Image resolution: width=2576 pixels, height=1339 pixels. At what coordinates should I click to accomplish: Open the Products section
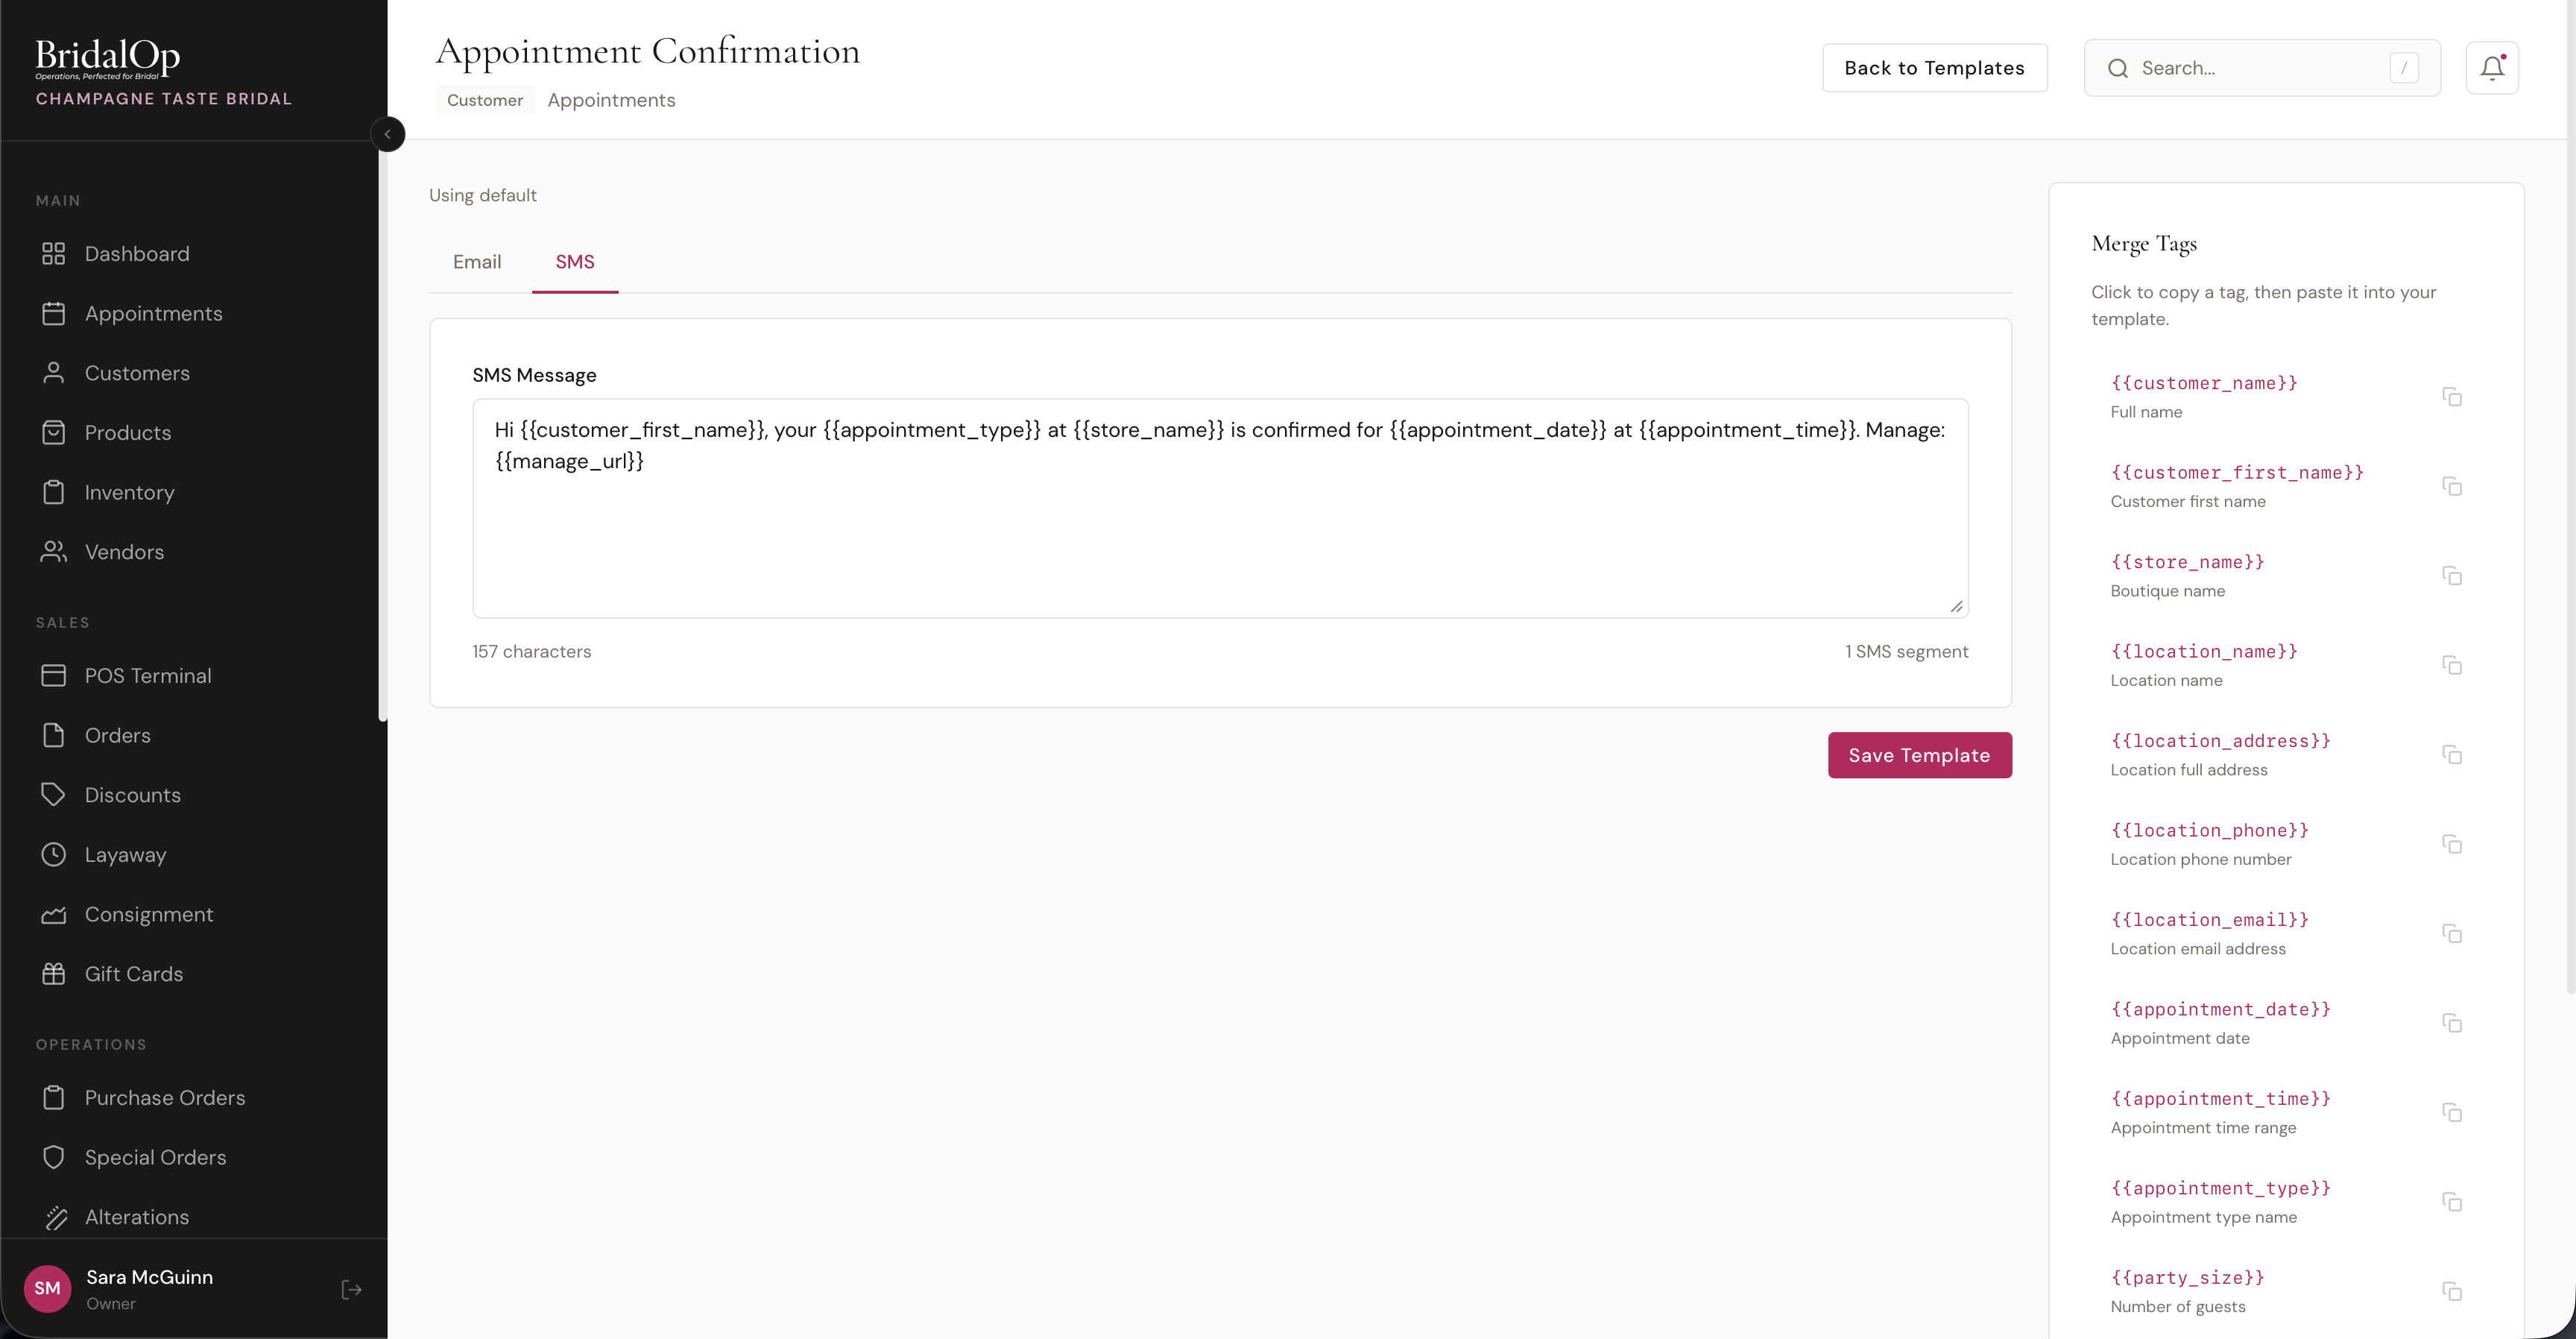(128, 432)
